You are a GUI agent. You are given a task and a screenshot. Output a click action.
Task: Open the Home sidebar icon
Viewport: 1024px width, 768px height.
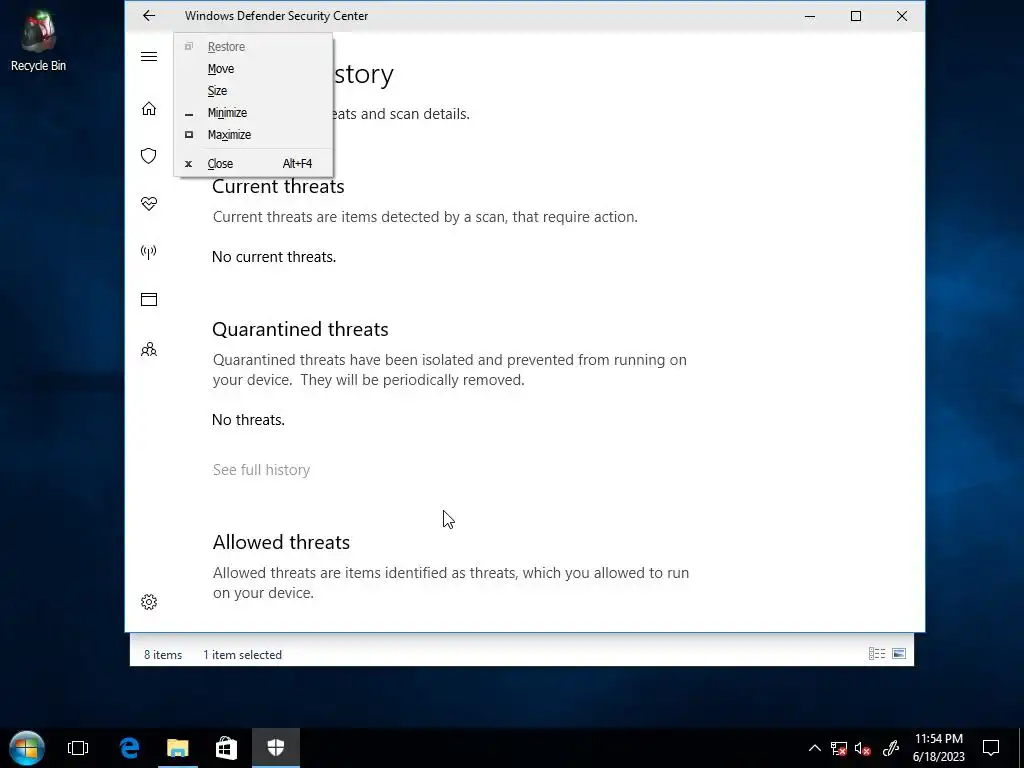pyautogui.click(x=149, y=108)
